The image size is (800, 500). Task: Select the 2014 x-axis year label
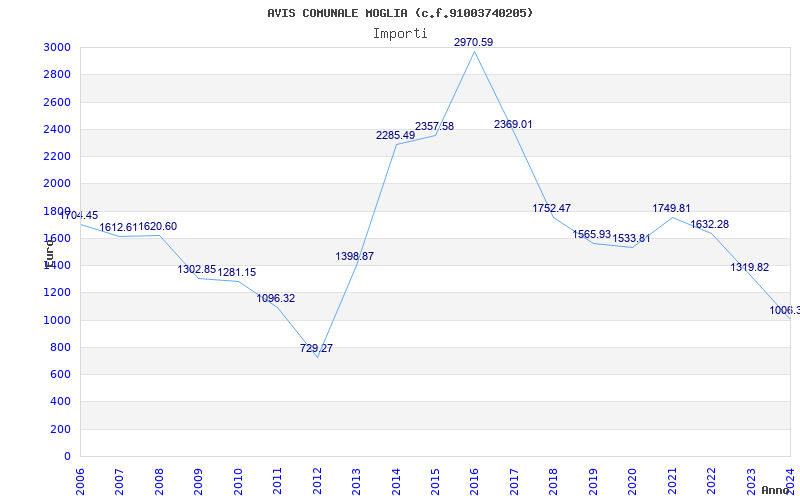tap(396, 481)
